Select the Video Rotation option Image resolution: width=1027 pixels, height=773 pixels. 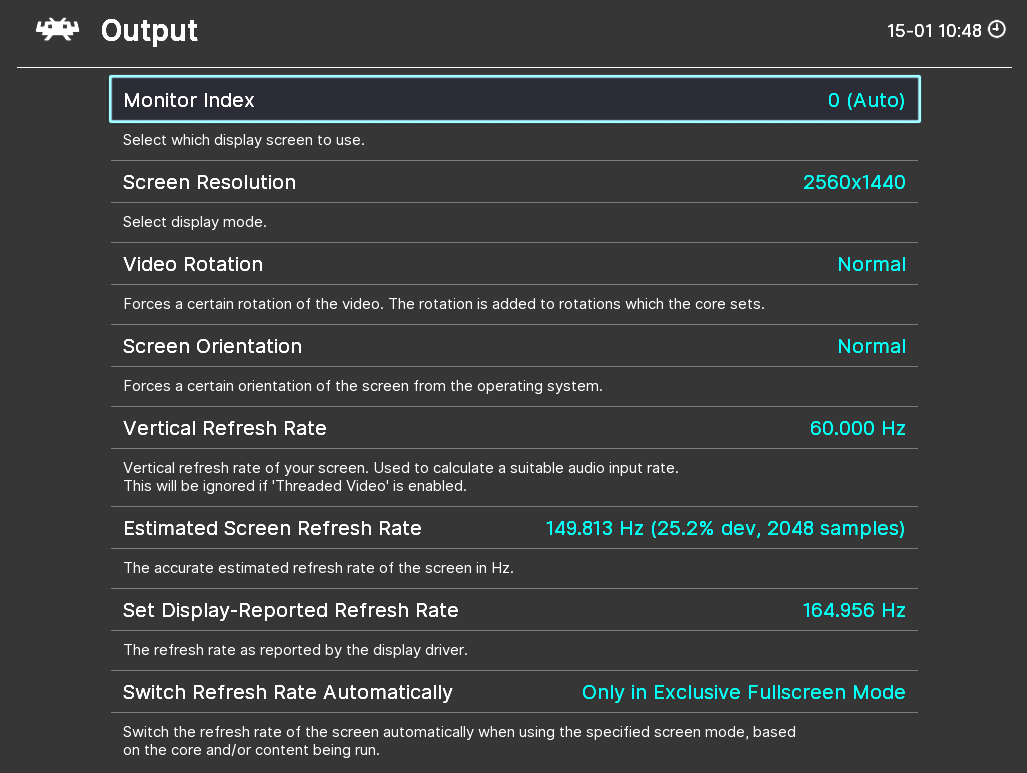tap(515, 264)
